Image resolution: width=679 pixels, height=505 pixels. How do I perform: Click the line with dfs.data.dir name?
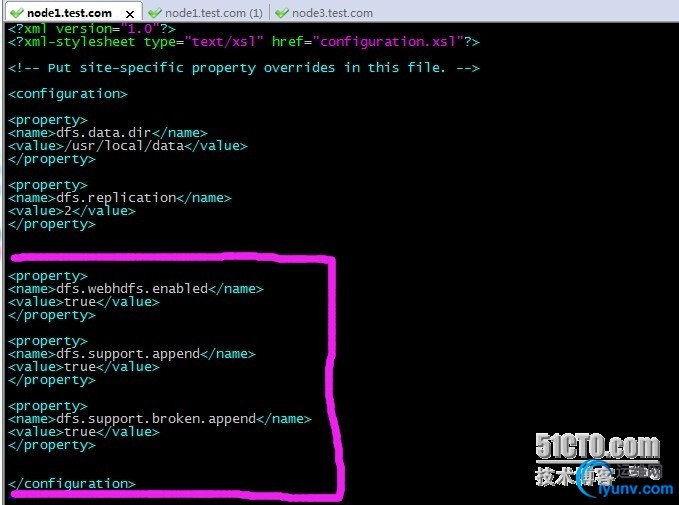pos(107,133)
